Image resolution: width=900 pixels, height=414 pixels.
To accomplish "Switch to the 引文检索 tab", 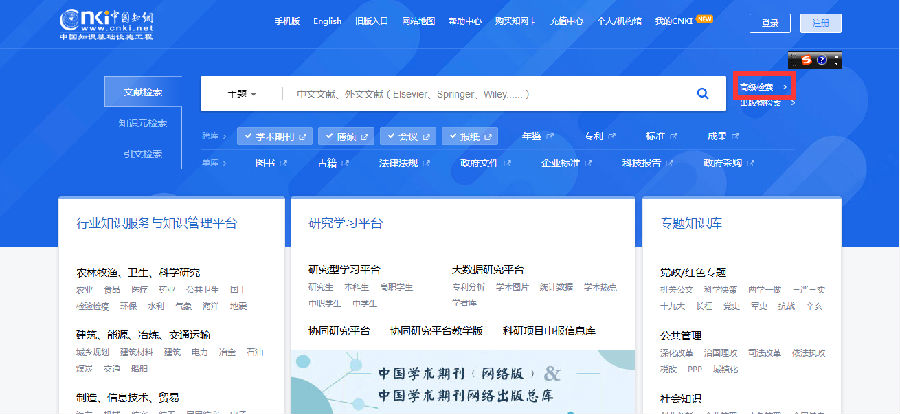I will [143, 154].
